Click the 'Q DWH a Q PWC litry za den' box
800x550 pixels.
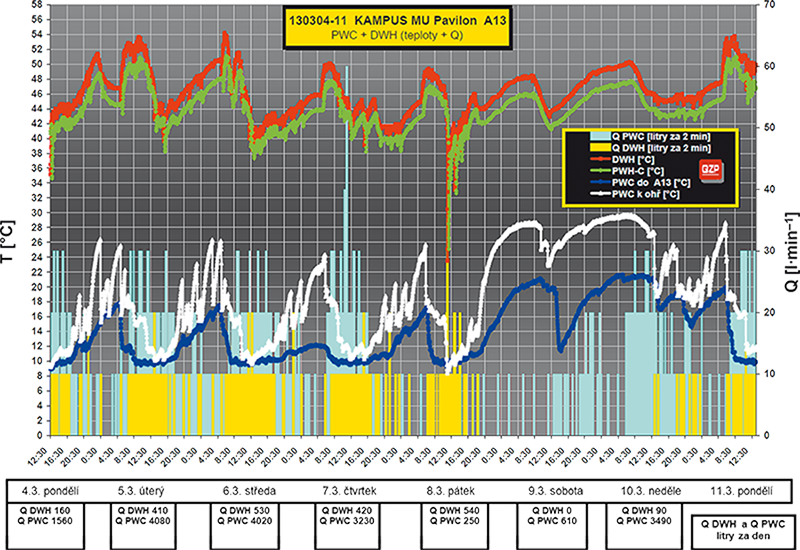[742, 531]
